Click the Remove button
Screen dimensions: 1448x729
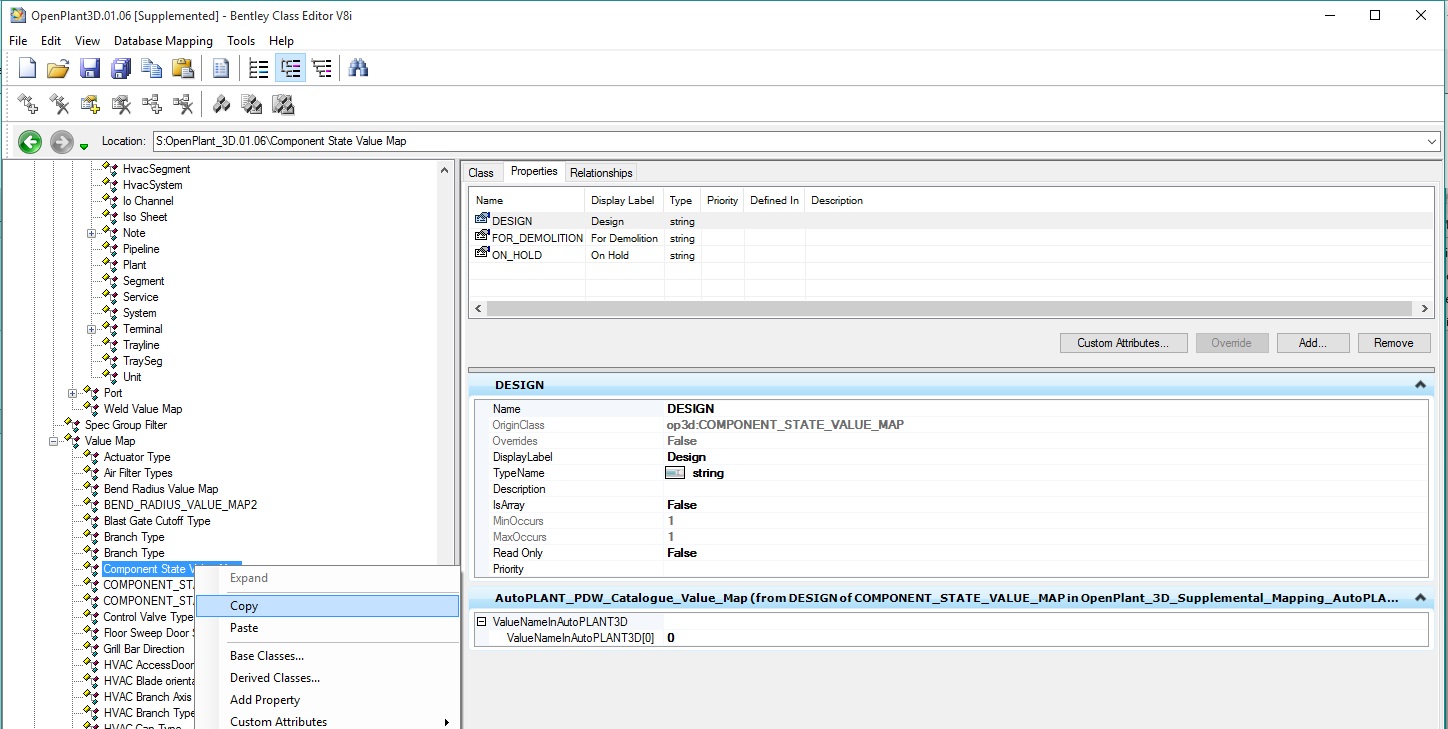pos(1393,343)
